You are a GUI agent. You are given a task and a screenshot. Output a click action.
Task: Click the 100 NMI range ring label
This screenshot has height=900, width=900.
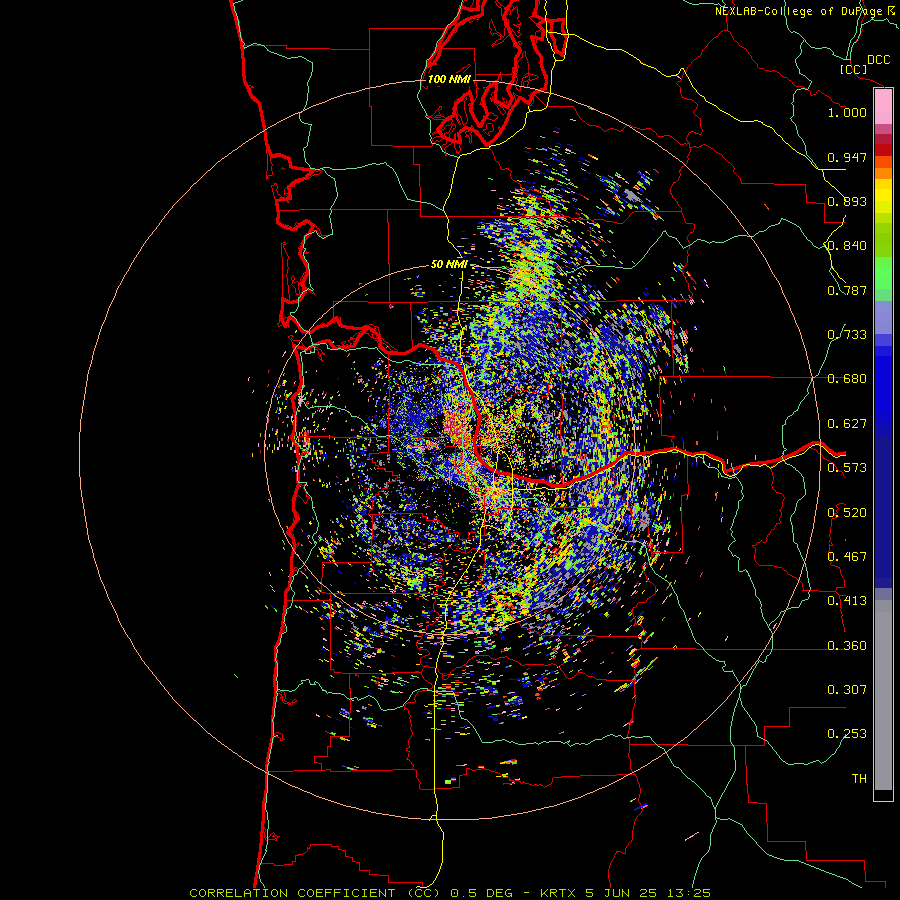point(449,79)
